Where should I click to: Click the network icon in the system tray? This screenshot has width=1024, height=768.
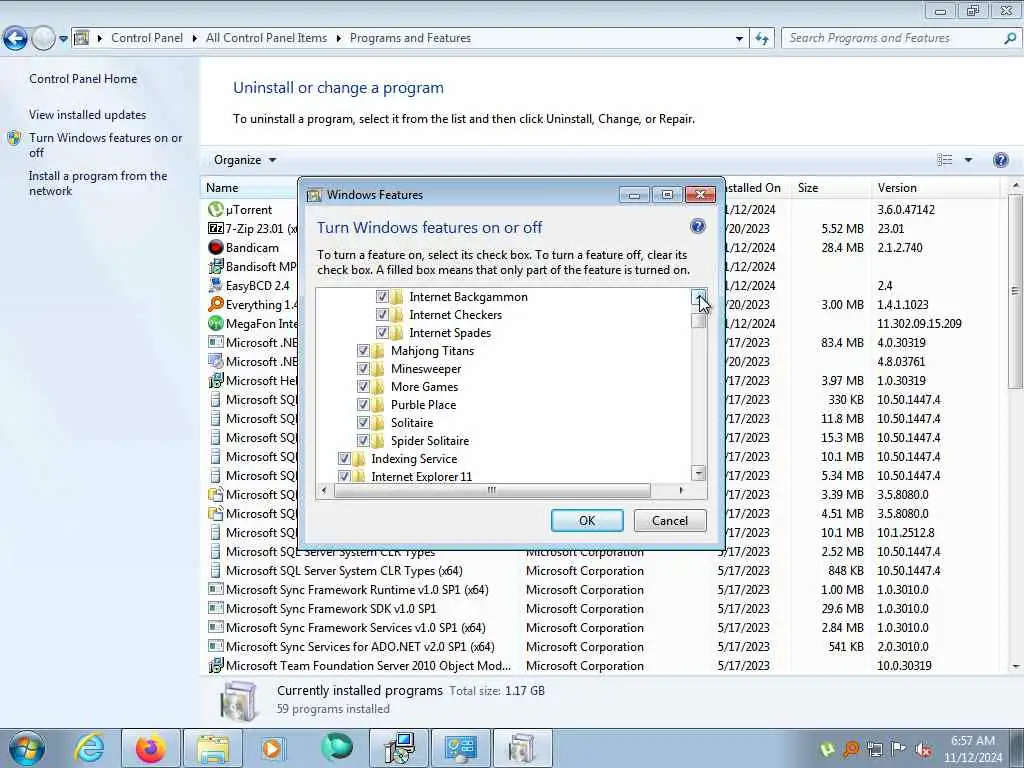click(x=874, y=750)
